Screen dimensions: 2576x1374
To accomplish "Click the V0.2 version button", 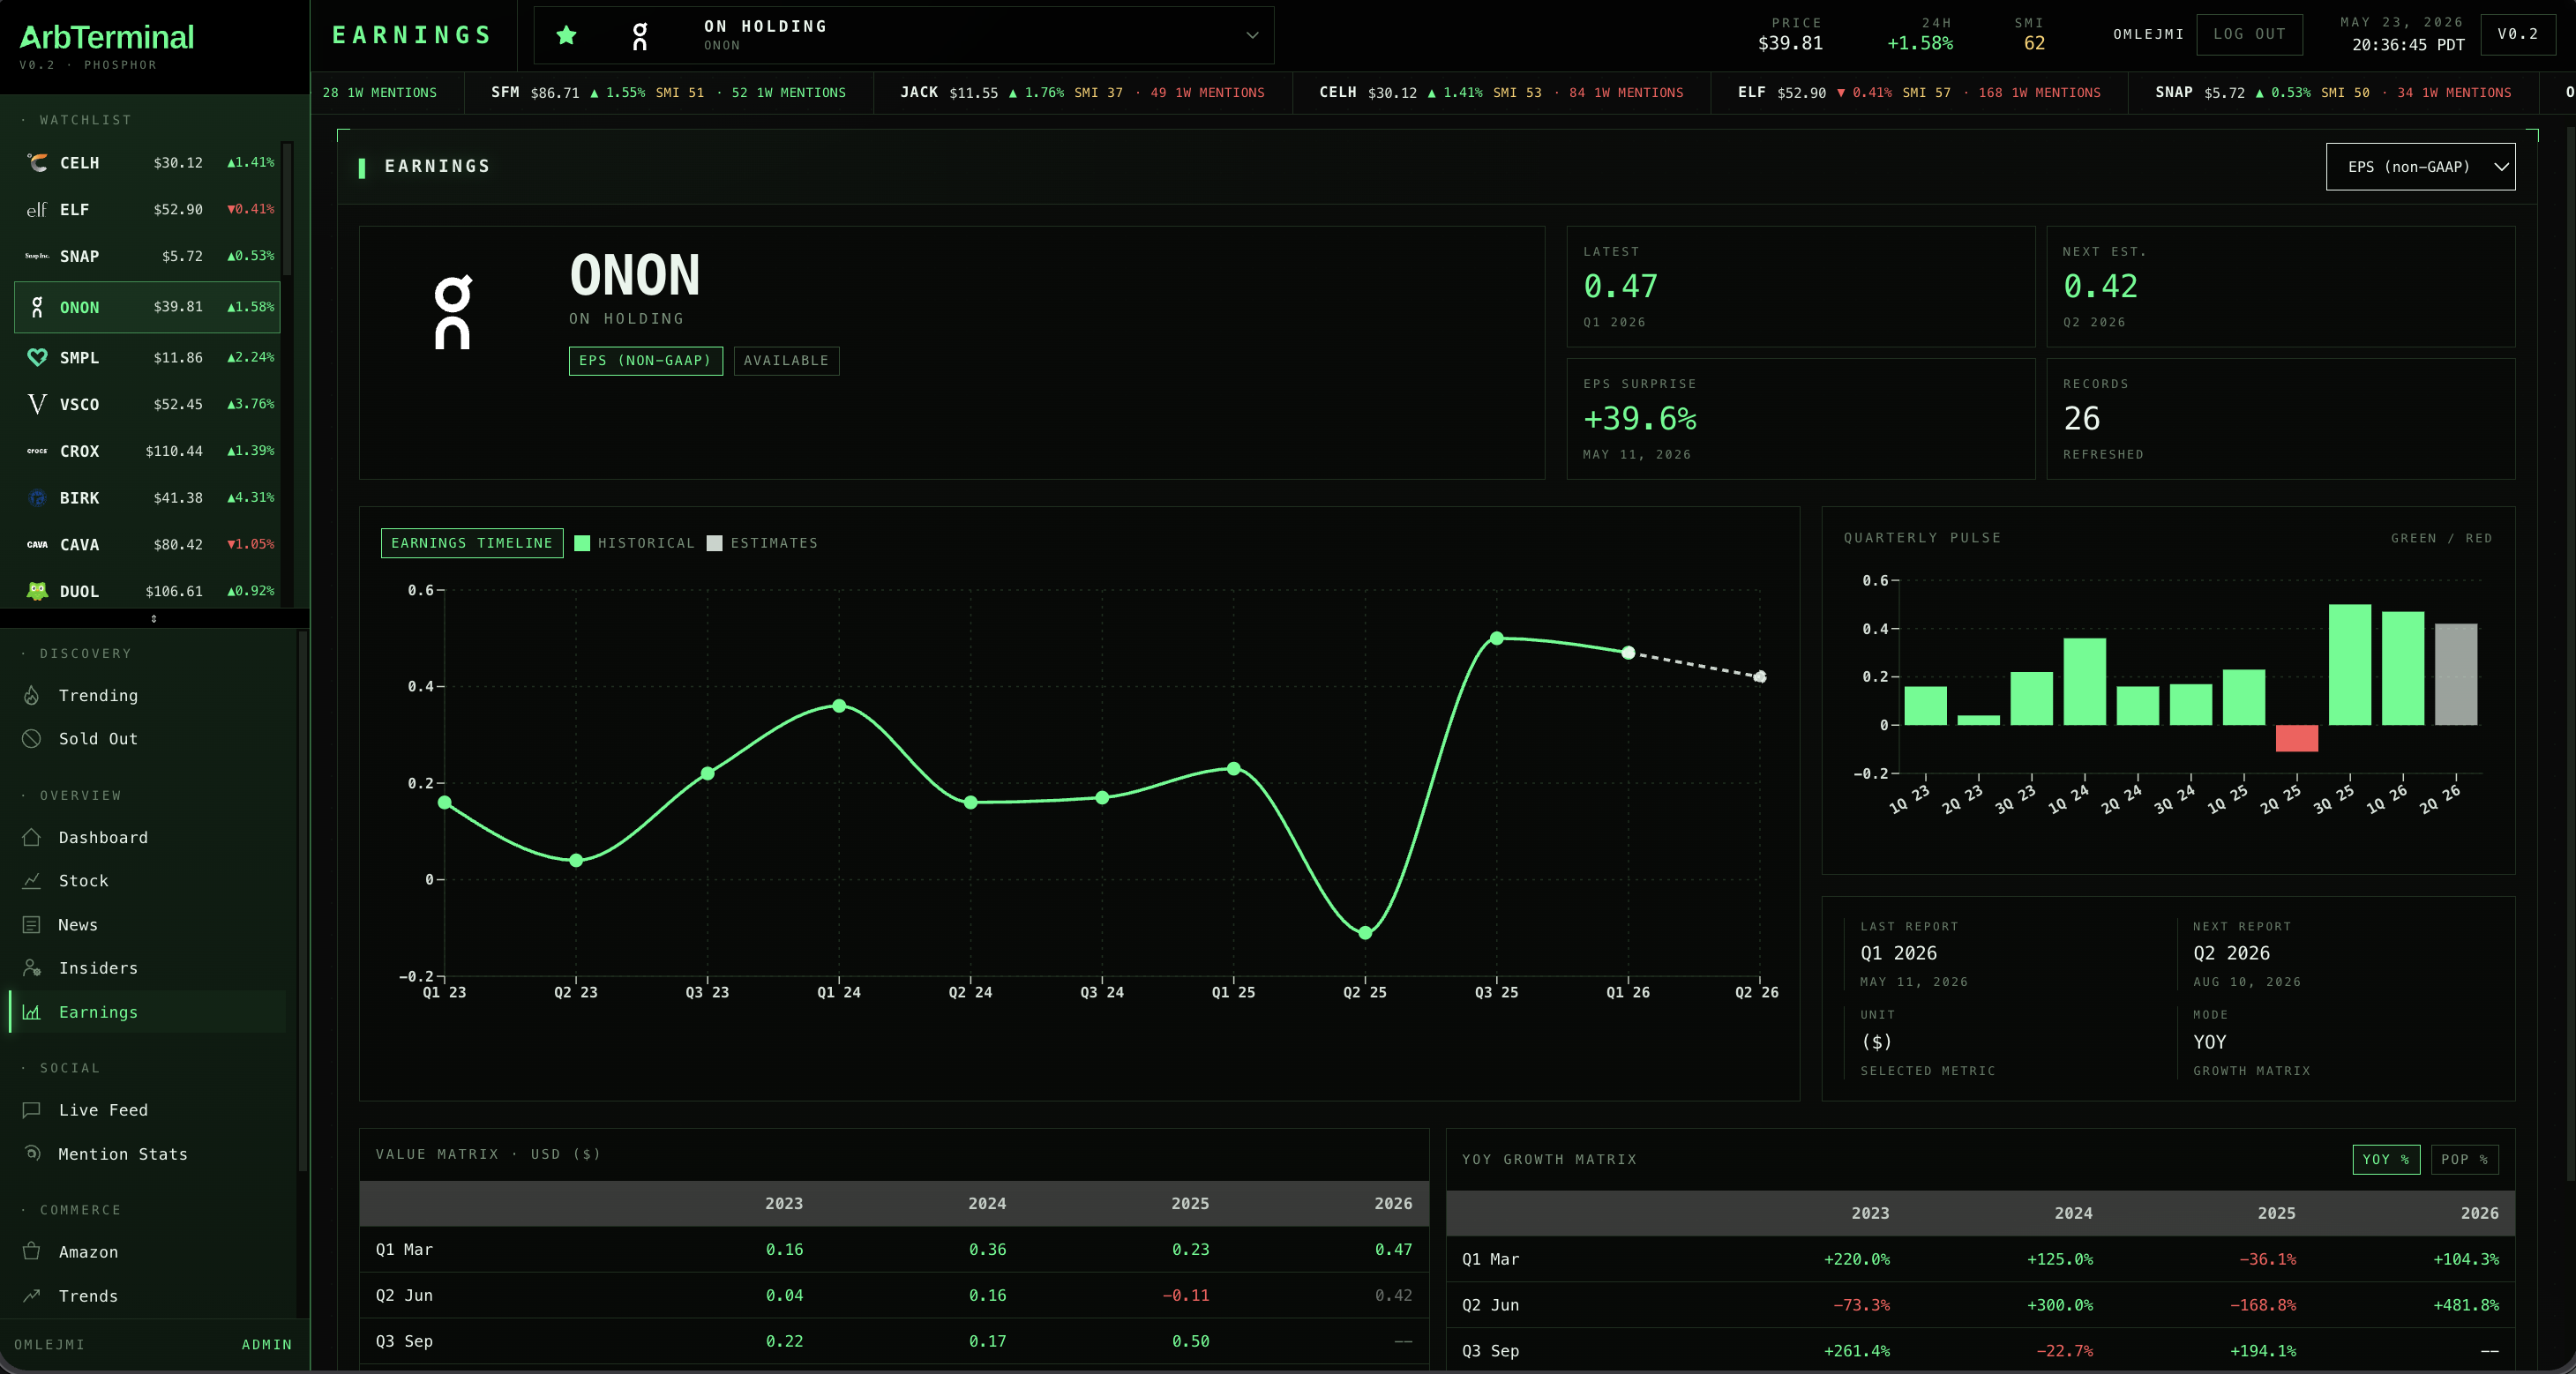I will coord(2517,34).
